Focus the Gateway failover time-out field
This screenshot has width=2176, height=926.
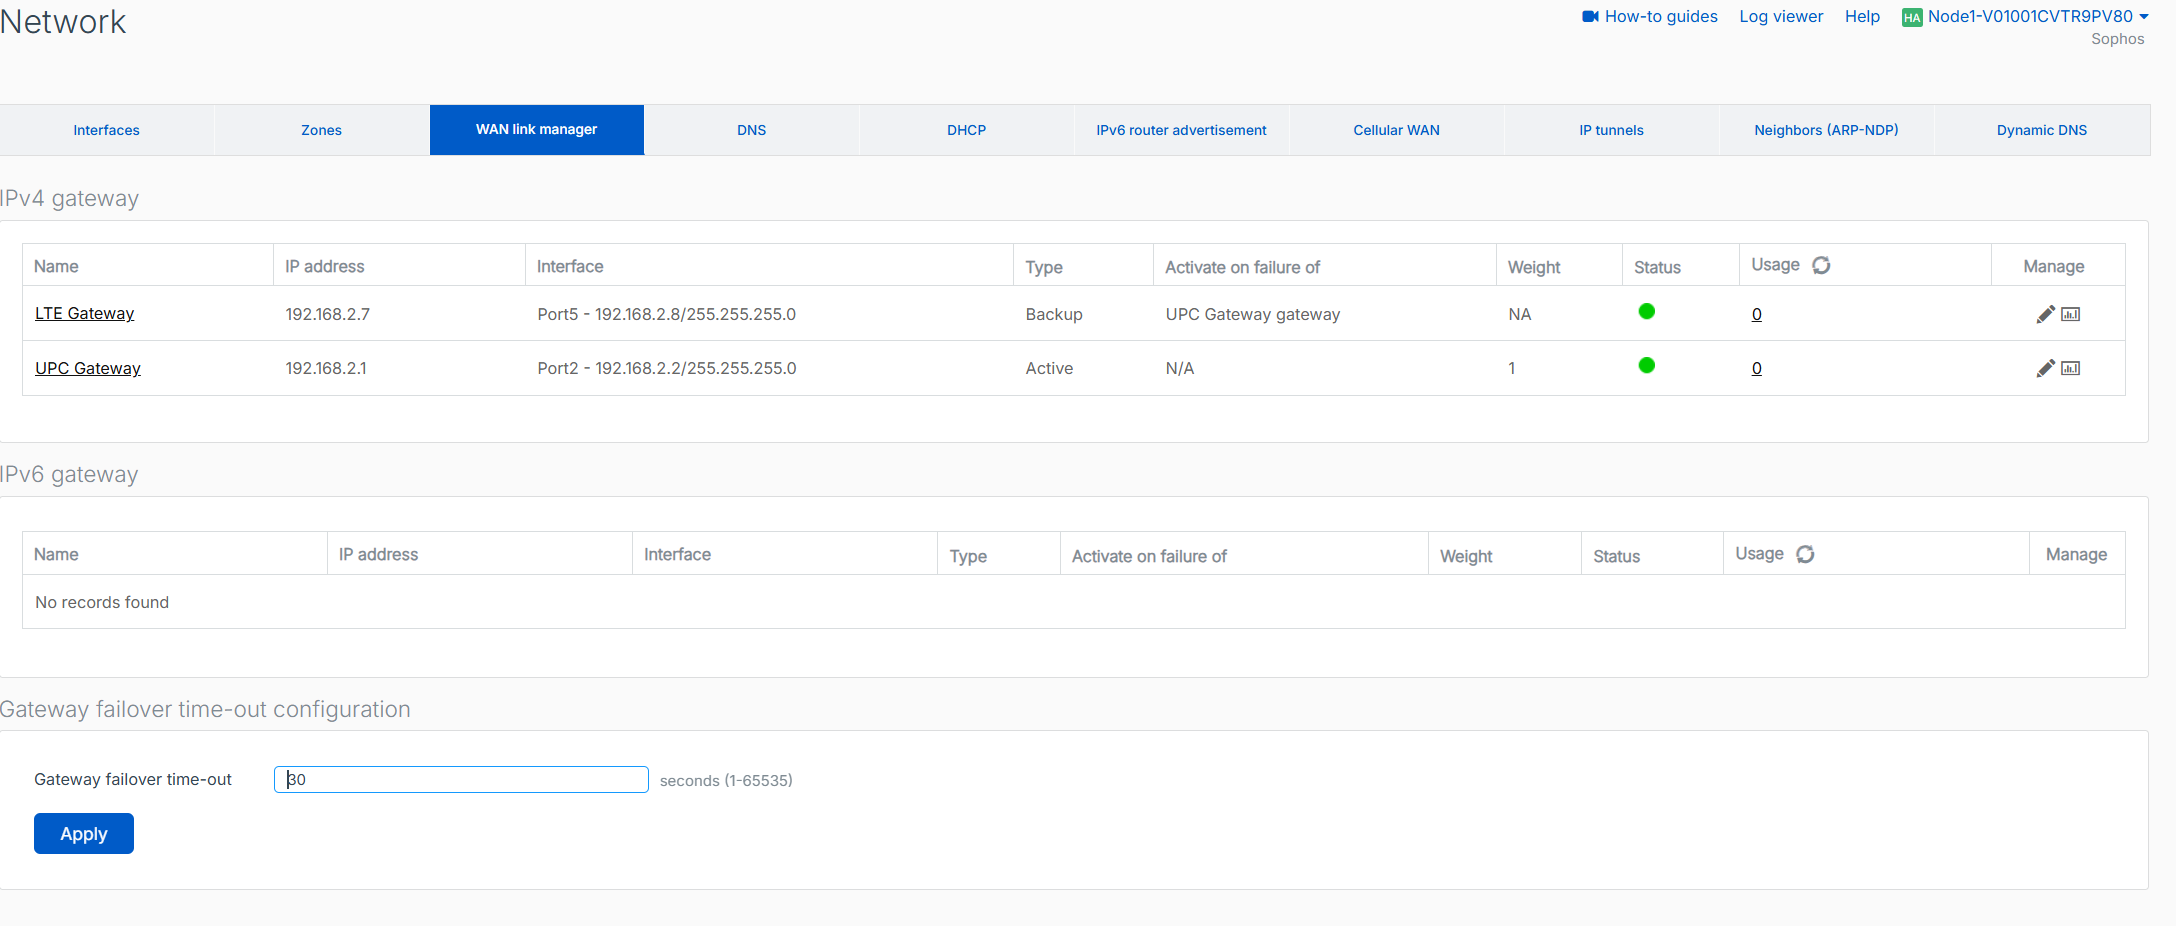coord(461,780)
